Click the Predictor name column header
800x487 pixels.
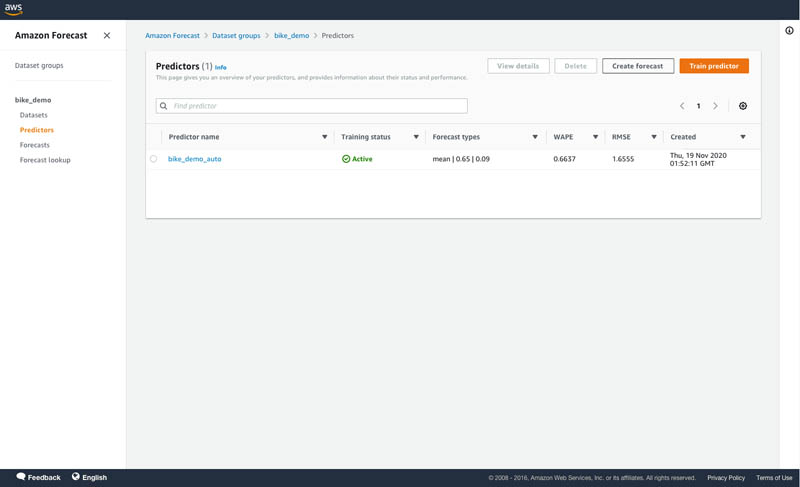(194, 137)
